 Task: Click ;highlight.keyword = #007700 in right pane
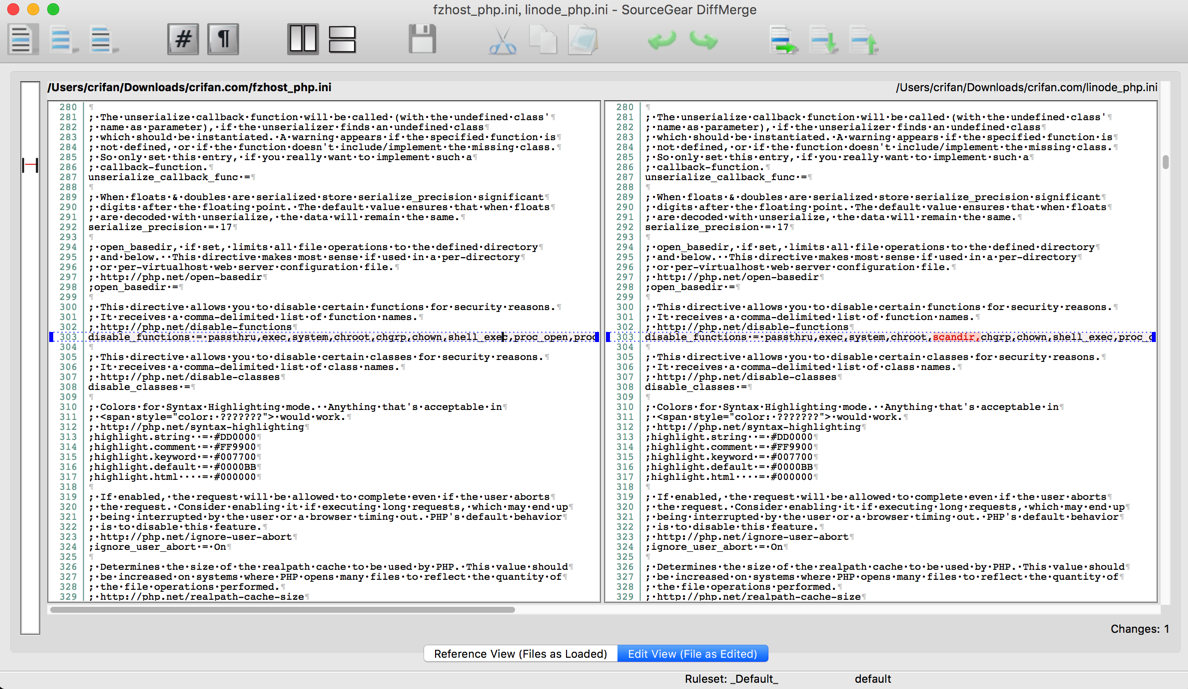coord(730,456)
